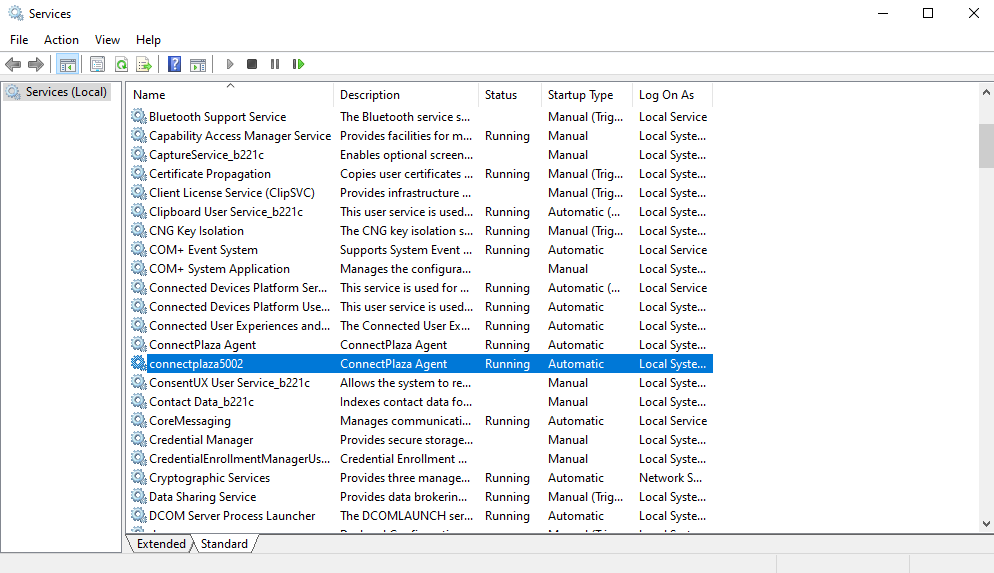The height and width of the screenshot is (573, 994).
Task: Open the Properties toolbar icon
Action: point(97,64)
